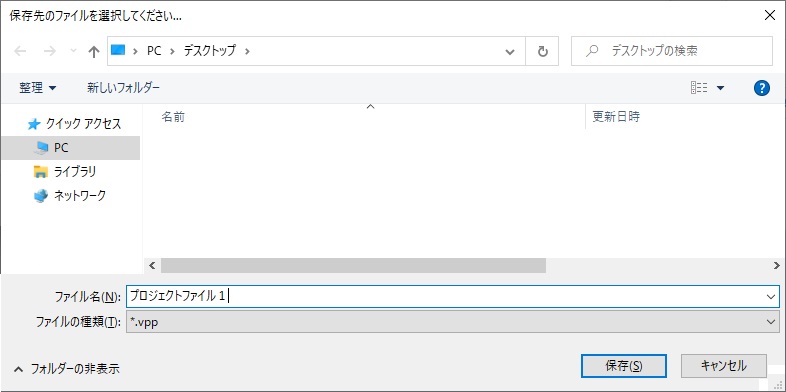Select the ライブラリ folder in sidebar

click(x=65, y=172)
